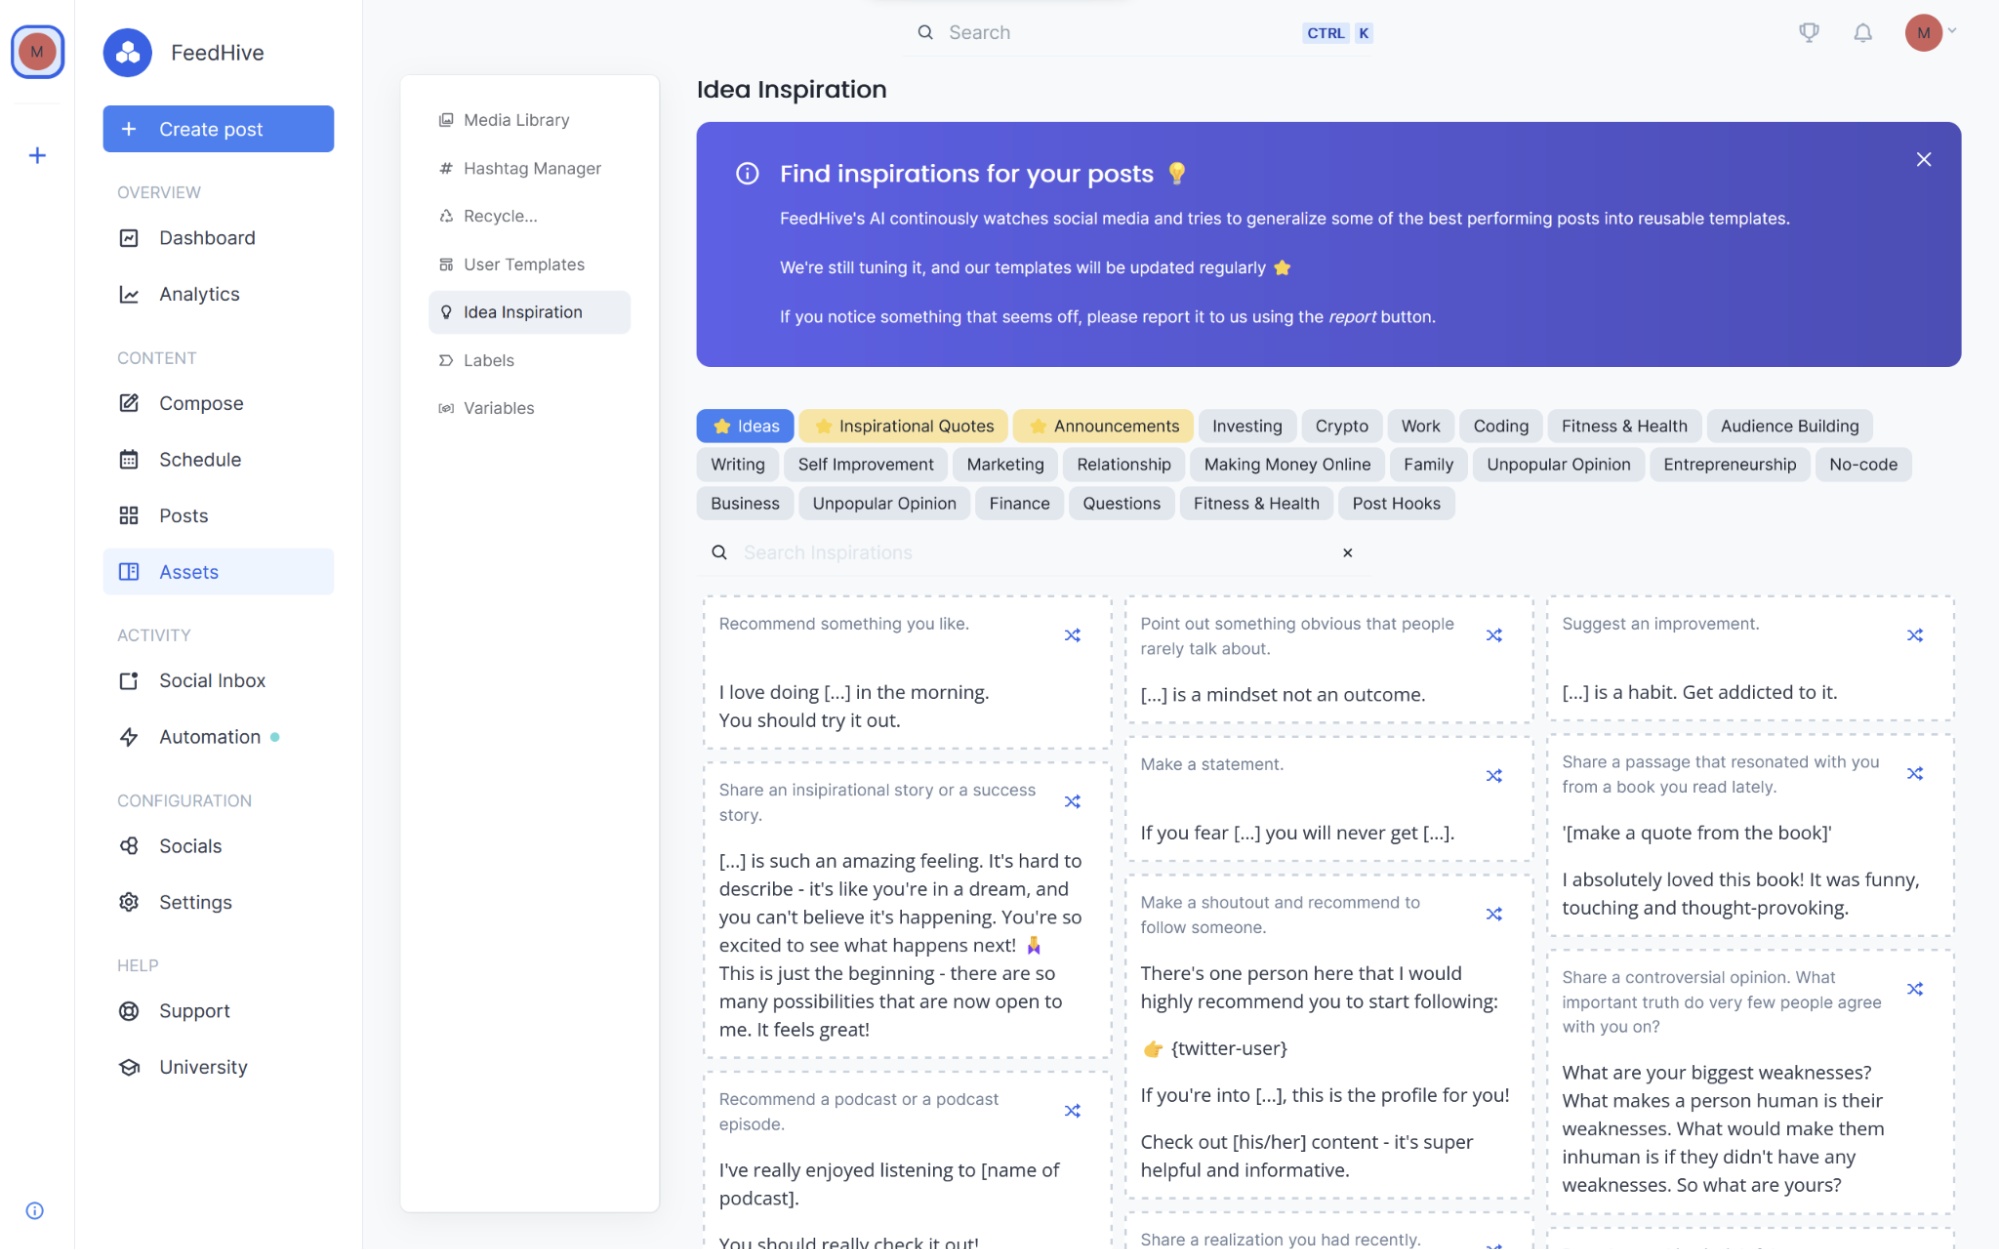Click the Create post button
The height and width of the screenshot is (1250, 1999).
coord(218,129)
